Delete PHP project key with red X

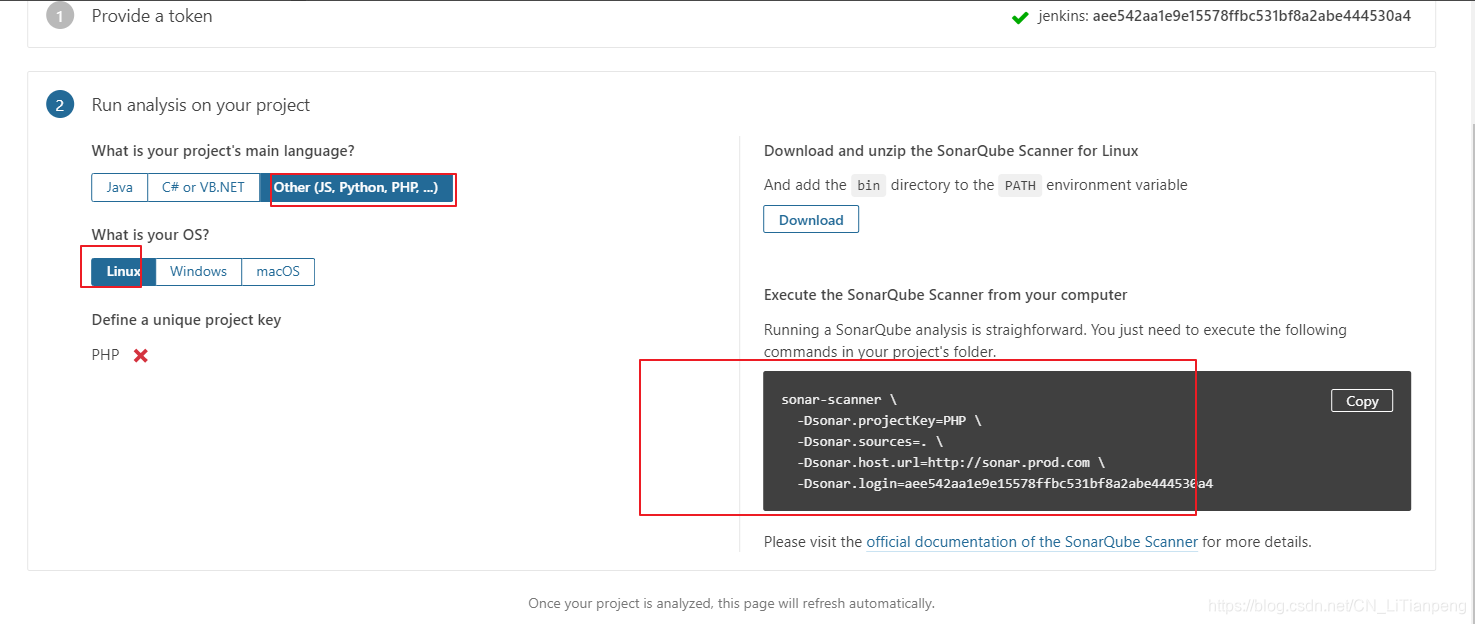pyautogui.click(x=141, y=355)
